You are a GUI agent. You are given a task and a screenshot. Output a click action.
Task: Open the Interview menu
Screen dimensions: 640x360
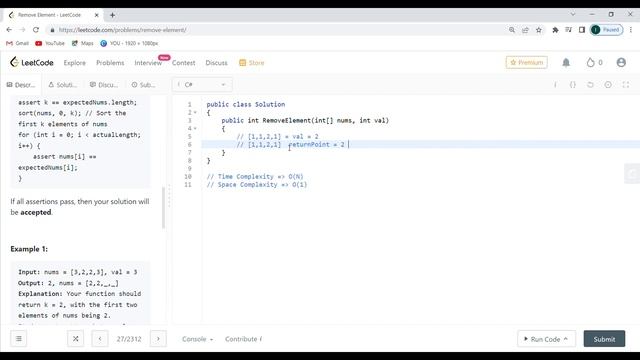pyautogui.click(x=148, y=63)
